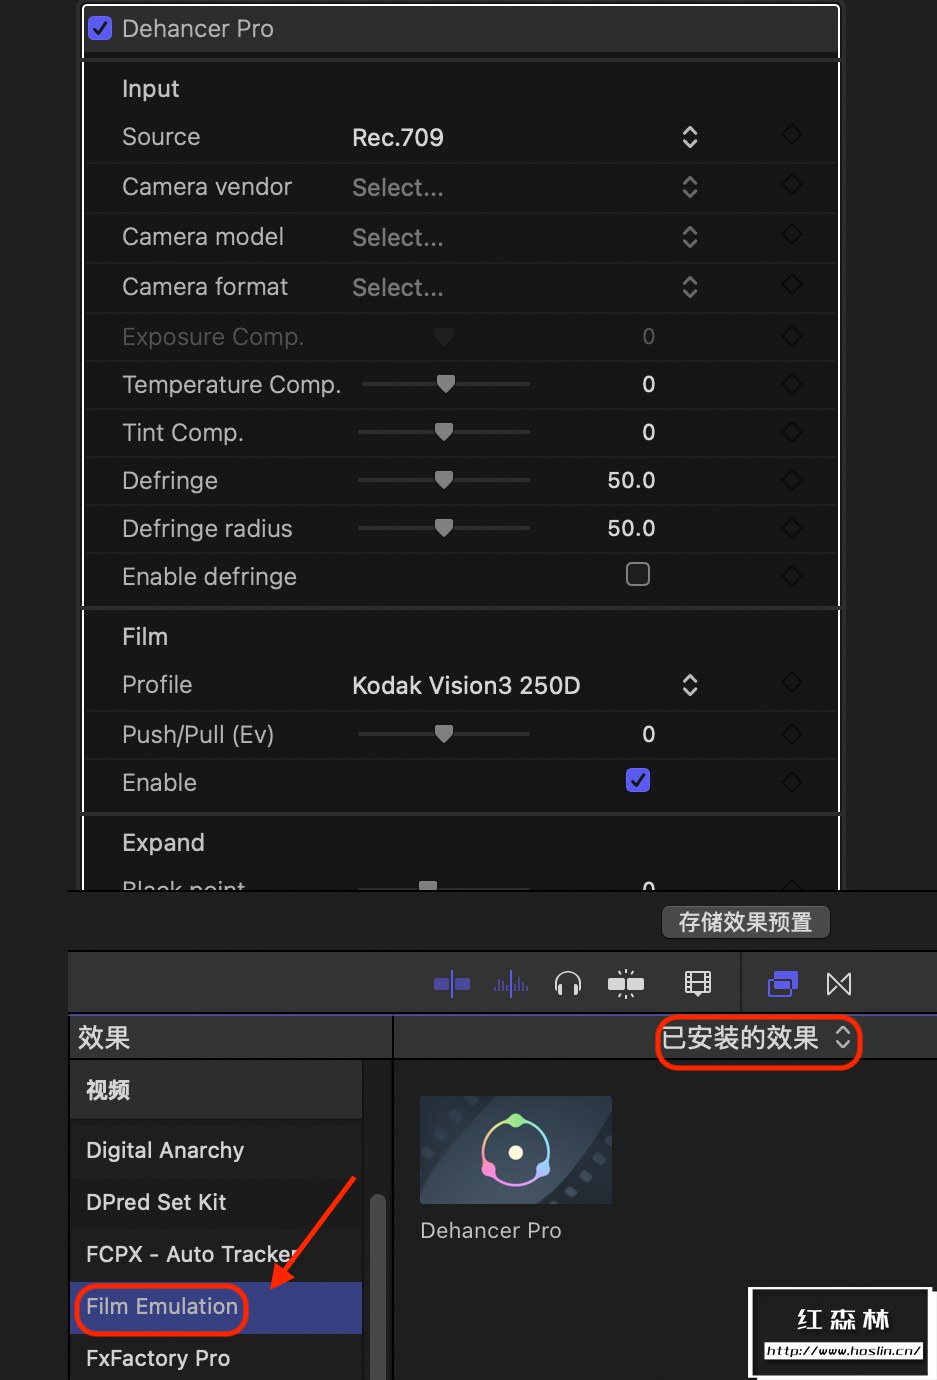Add keyframe diamond for Film Profile
Screen dimensions: 937x1380
coord(792,682)
